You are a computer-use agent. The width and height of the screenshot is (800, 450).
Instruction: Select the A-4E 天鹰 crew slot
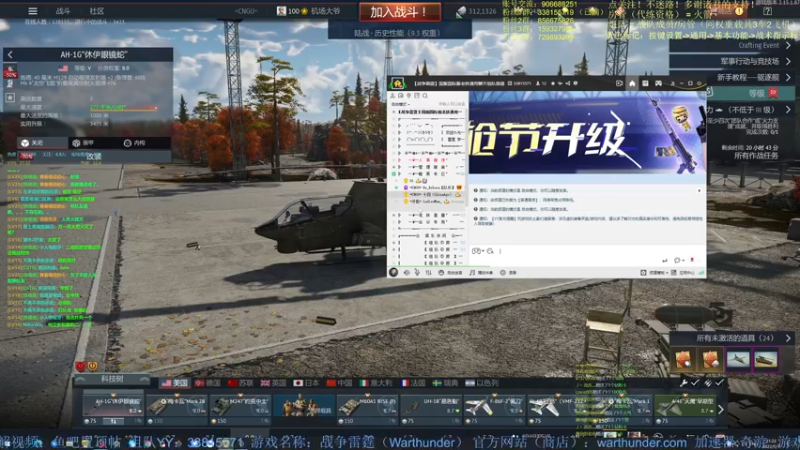pos(685,409)
